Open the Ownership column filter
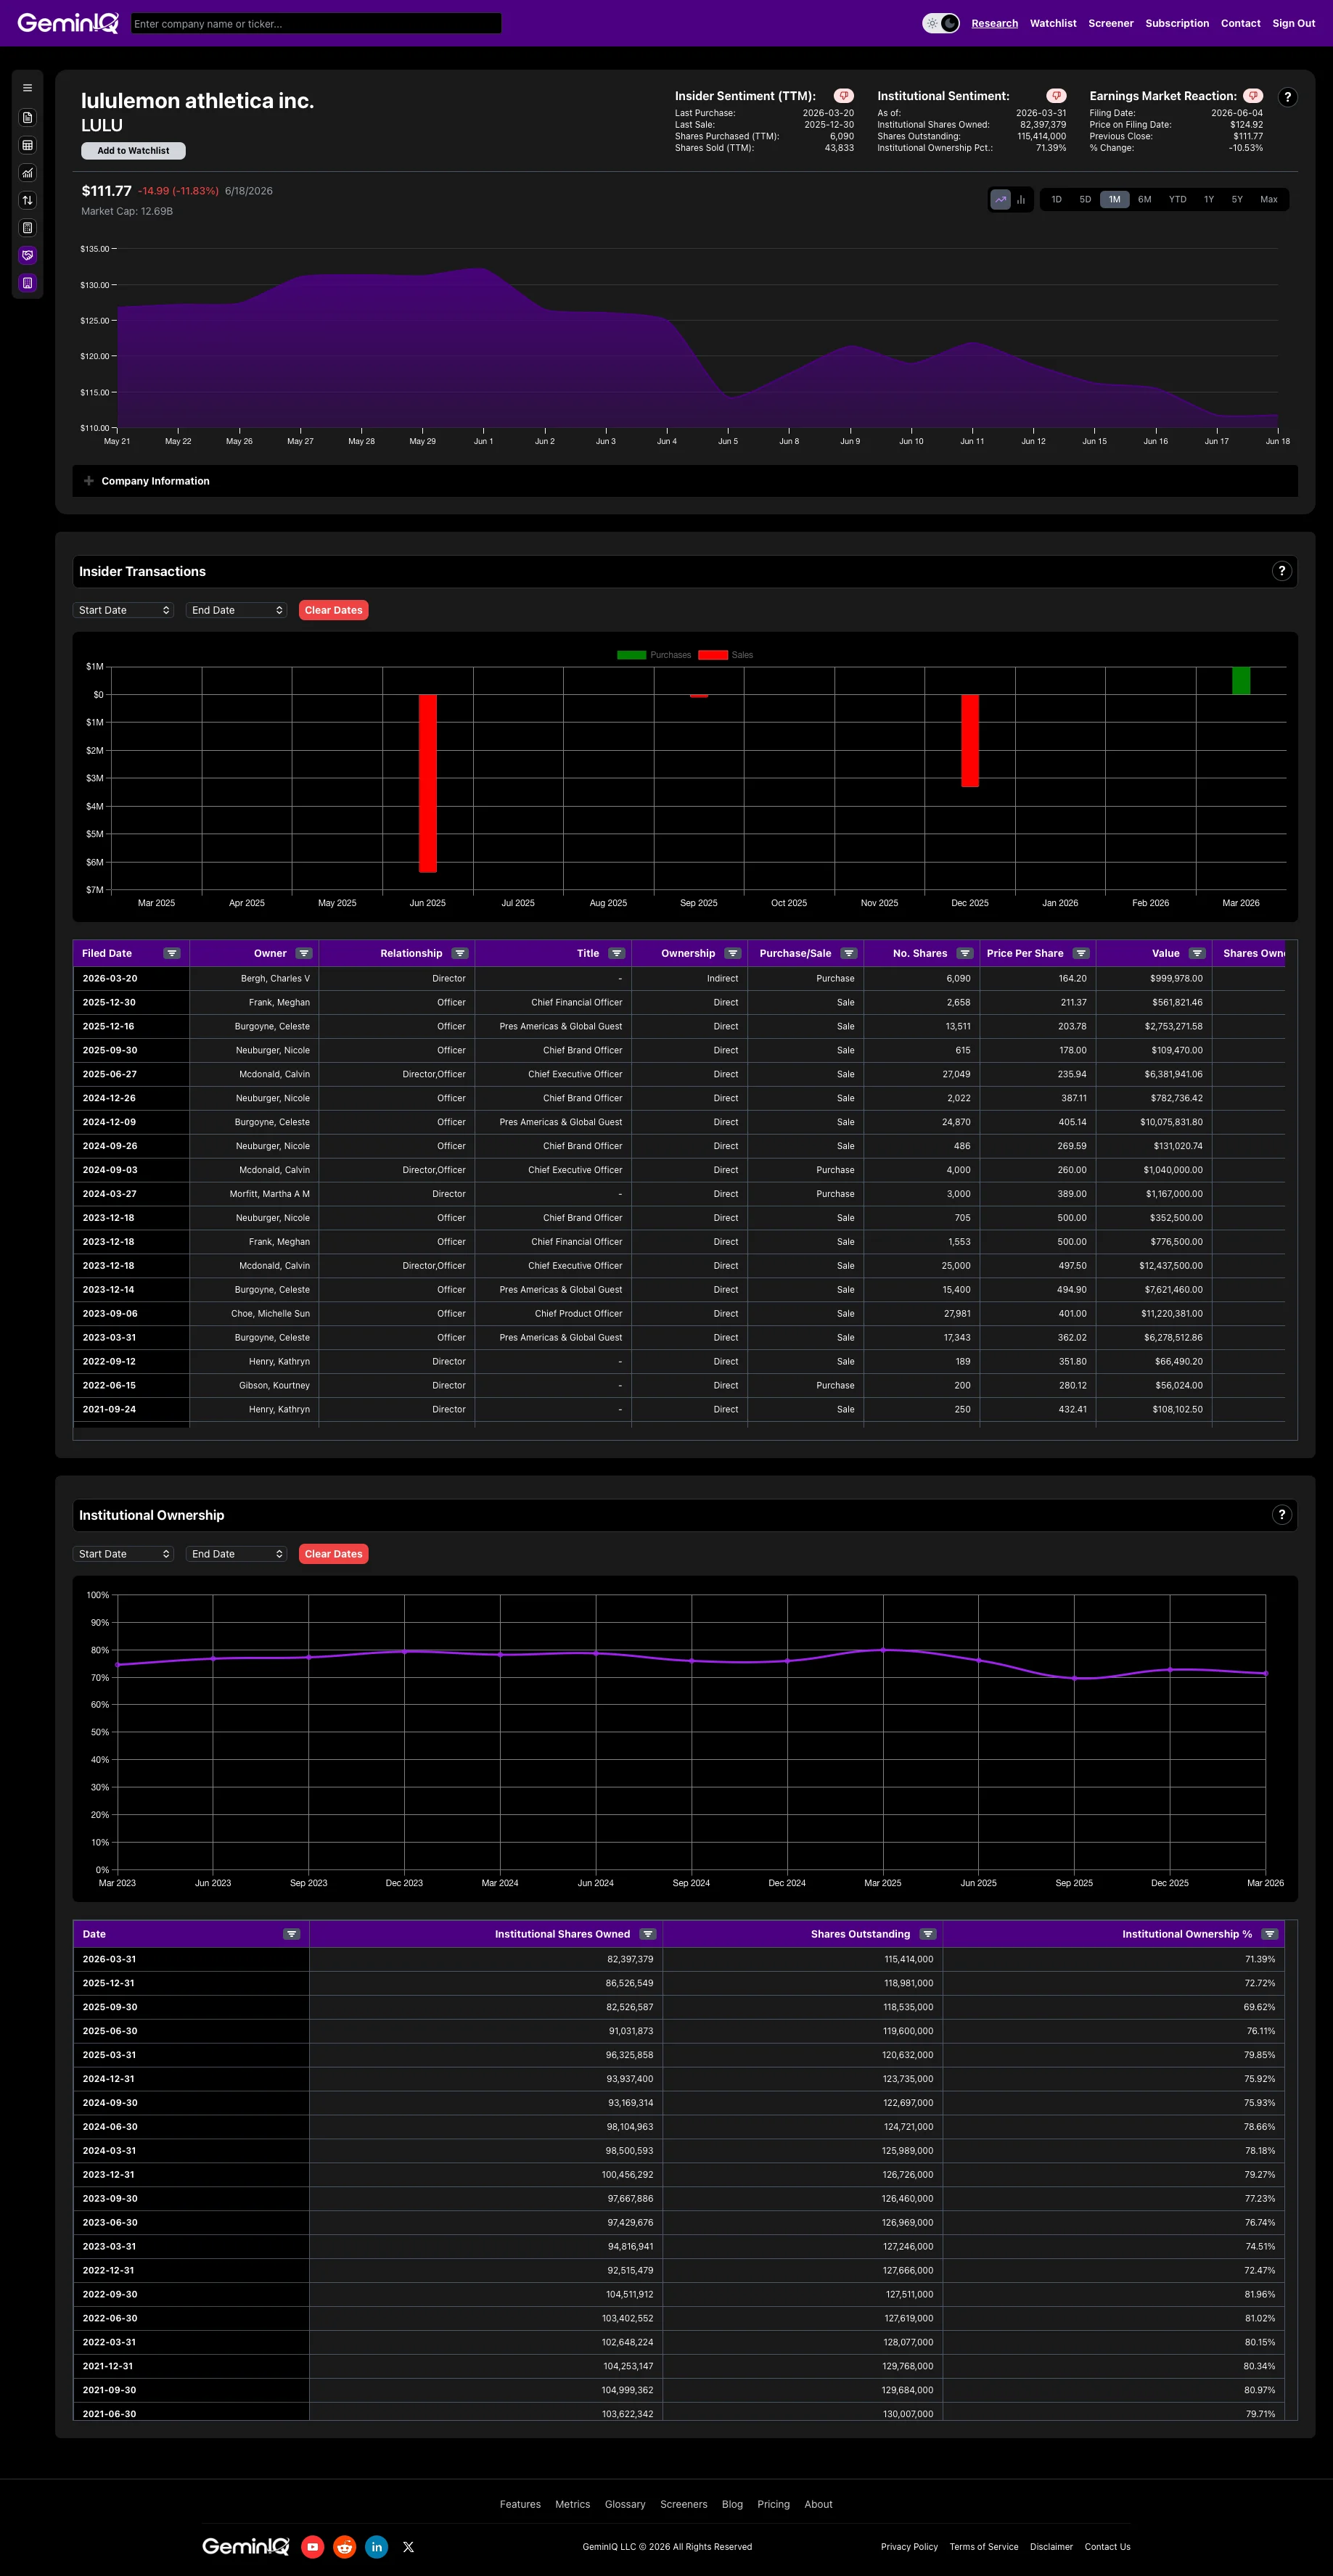The height and width of the screenshot is (2576, 1333). (733, 953)
